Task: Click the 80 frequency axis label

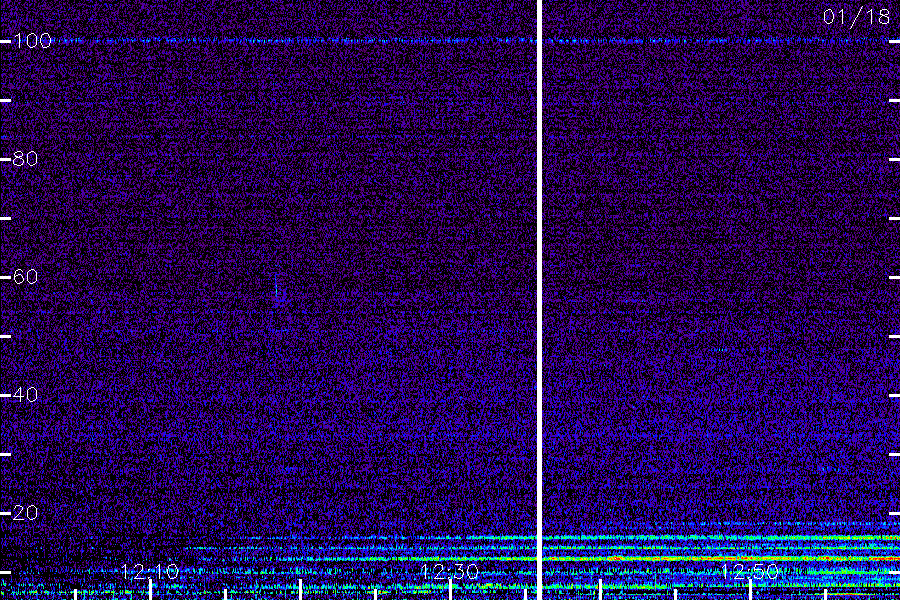Action: [x=25, y=159]
